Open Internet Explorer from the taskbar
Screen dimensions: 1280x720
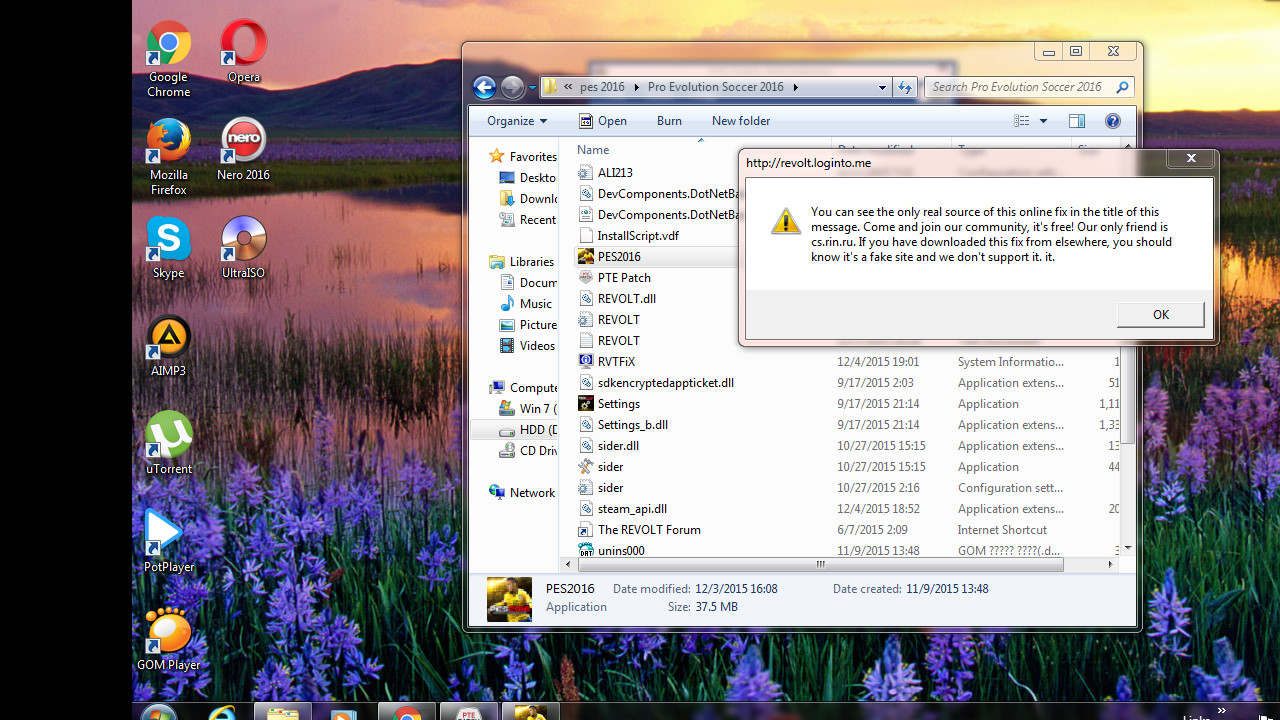[222, 712]
